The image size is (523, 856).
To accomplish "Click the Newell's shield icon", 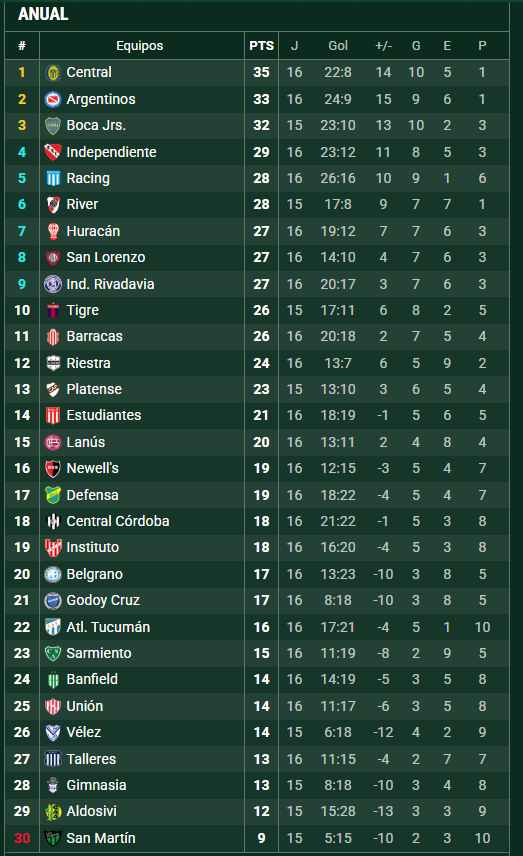I will click(53, 468).
